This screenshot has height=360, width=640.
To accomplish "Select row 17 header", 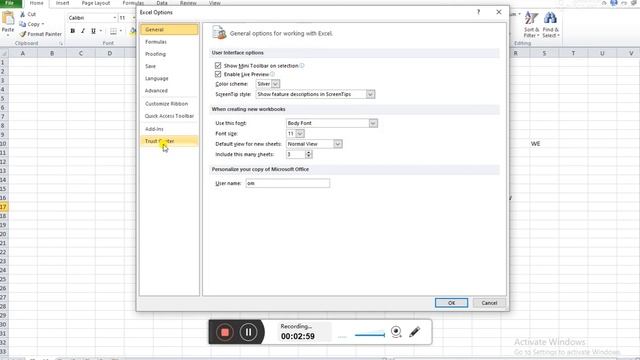I will click(4, 207).
